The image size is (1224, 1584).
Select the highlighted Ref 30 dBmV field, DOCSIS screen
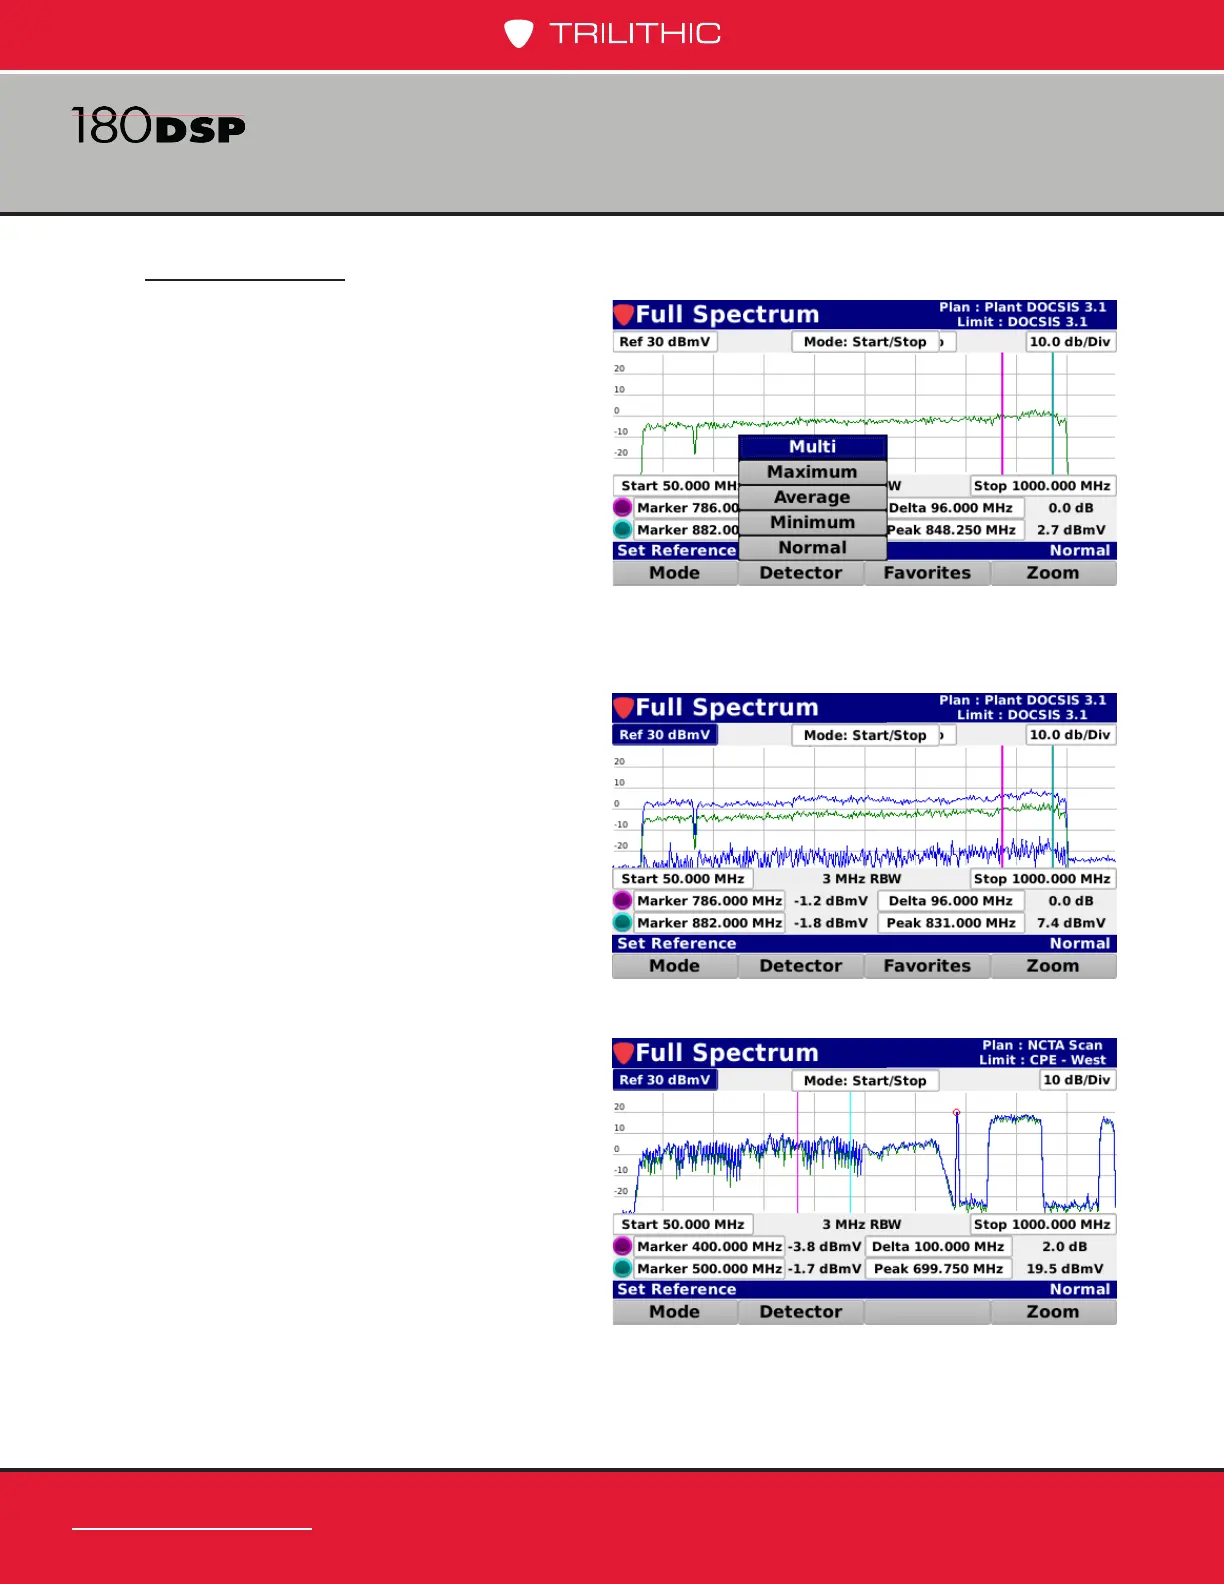[665, 735]
